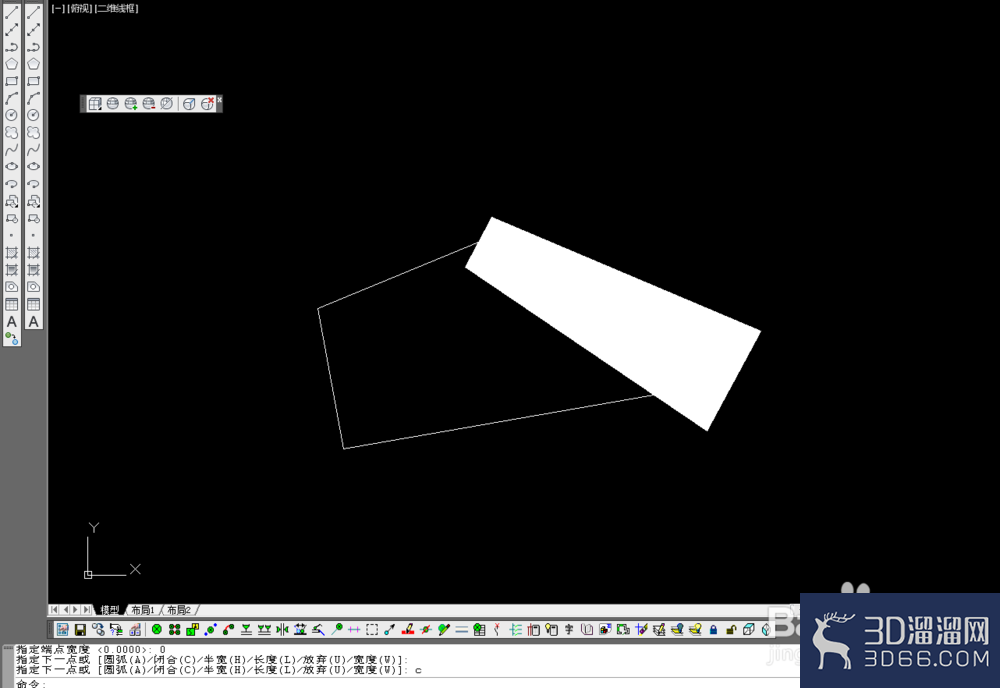
Task: Jump to first layout tab arrow
Action: pyautogui.click(x=54, y=610)
